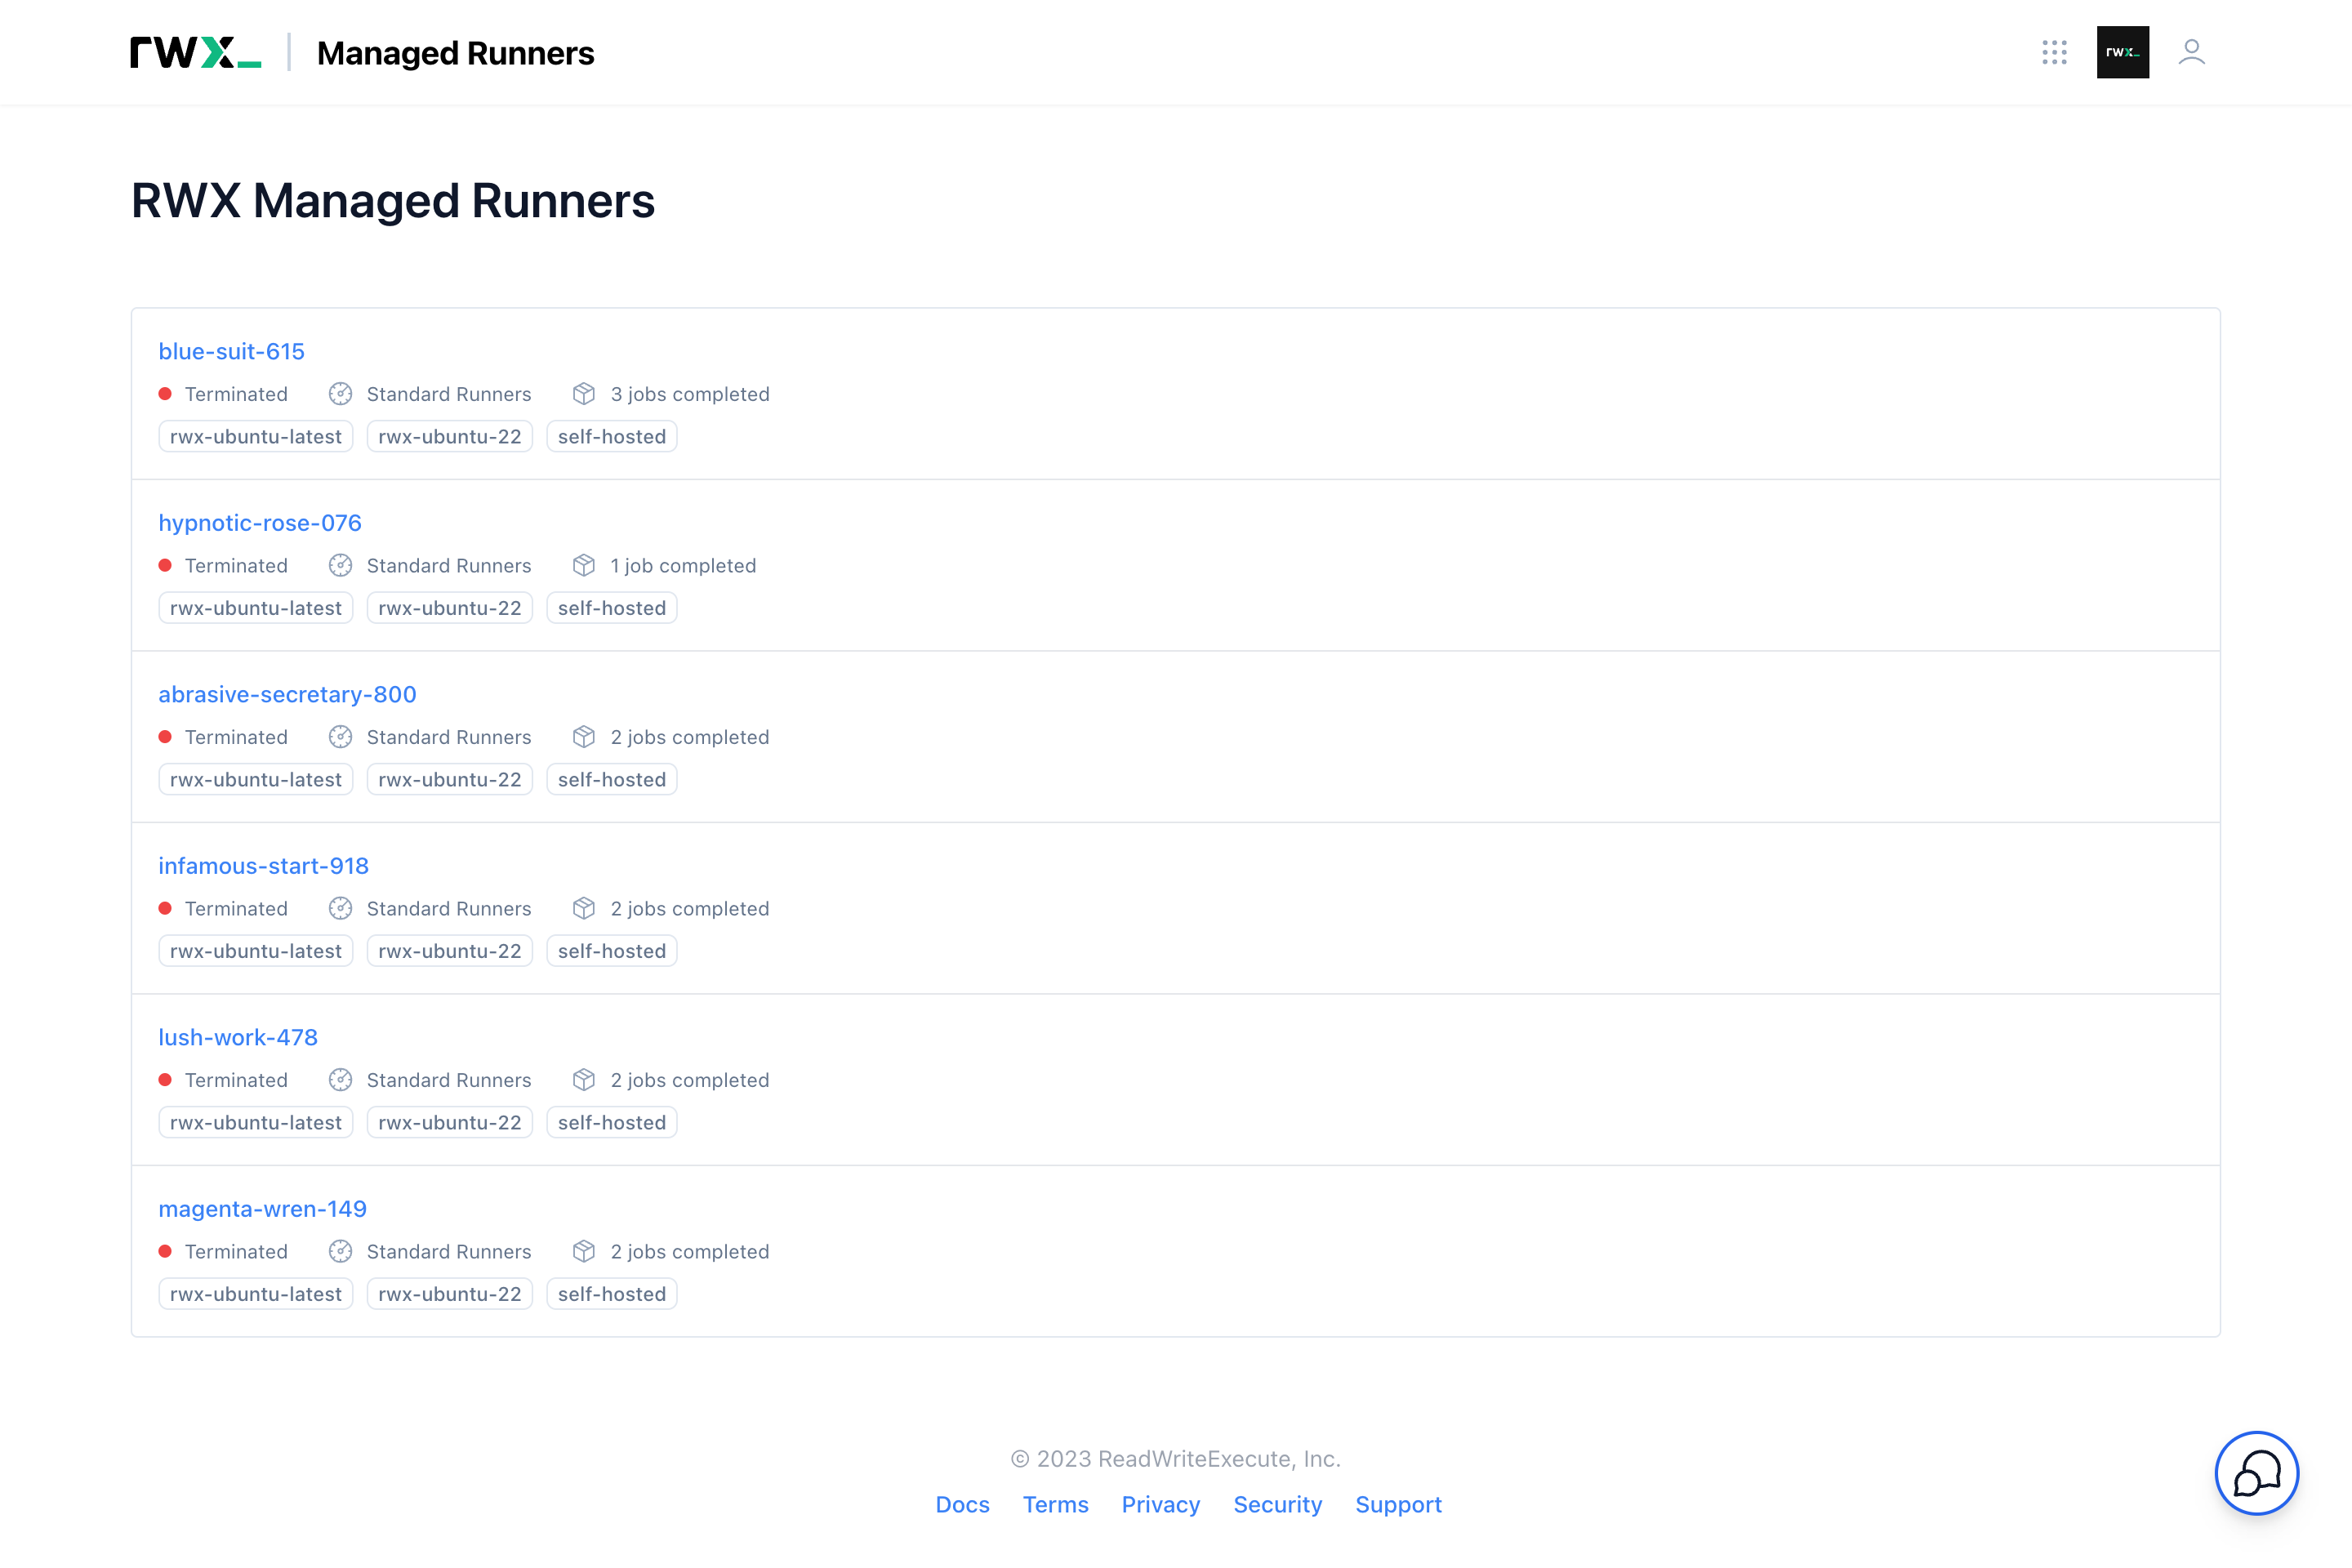Click the runner type icon for hypnotic-rose-076
Image resolution: width=2352 pixels, height=1568 pixels.
click(340, 565)
